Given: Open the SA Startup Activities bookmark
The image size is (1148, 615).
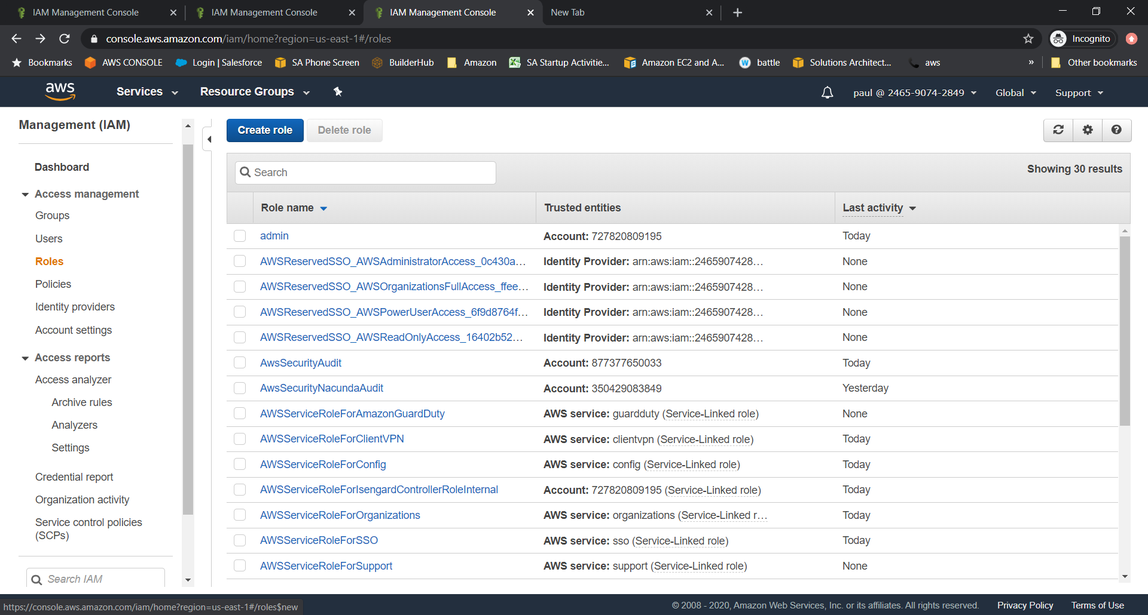Looking at the screenshot, I should click(x=559, y=62).
